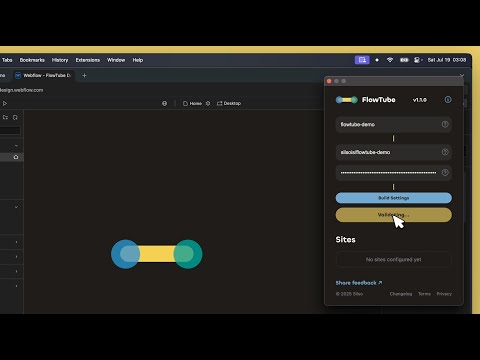This screenshot has width=480, height=360.
Task: Open the Bookmarks menu
Action: click(x=32, y=60)
